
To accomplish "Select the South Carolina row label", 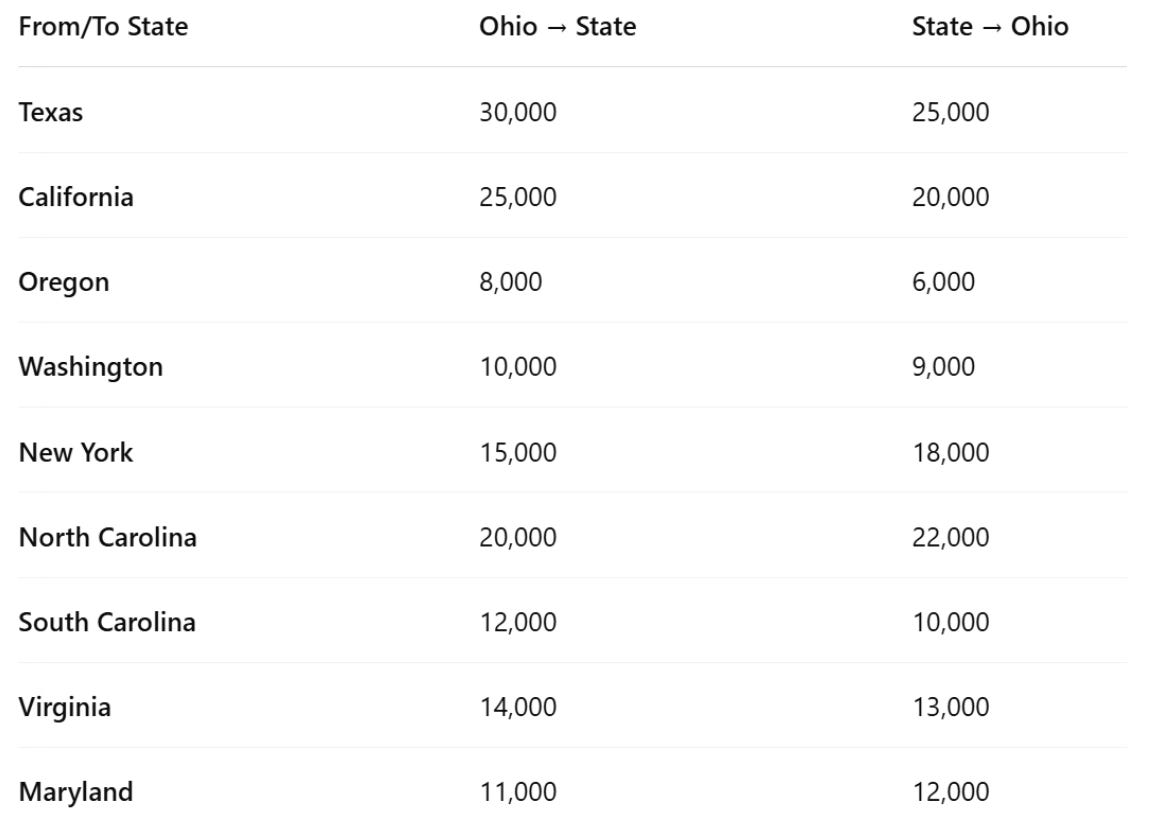I will (107, 622).
